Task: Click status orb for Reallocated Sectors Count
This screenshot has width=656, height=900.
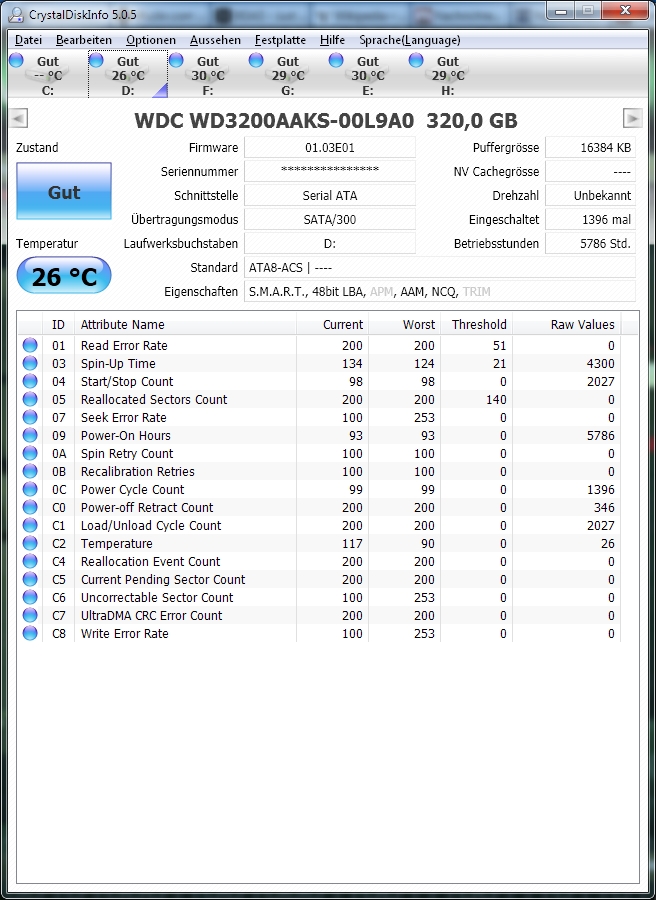Action: [30, 399]
